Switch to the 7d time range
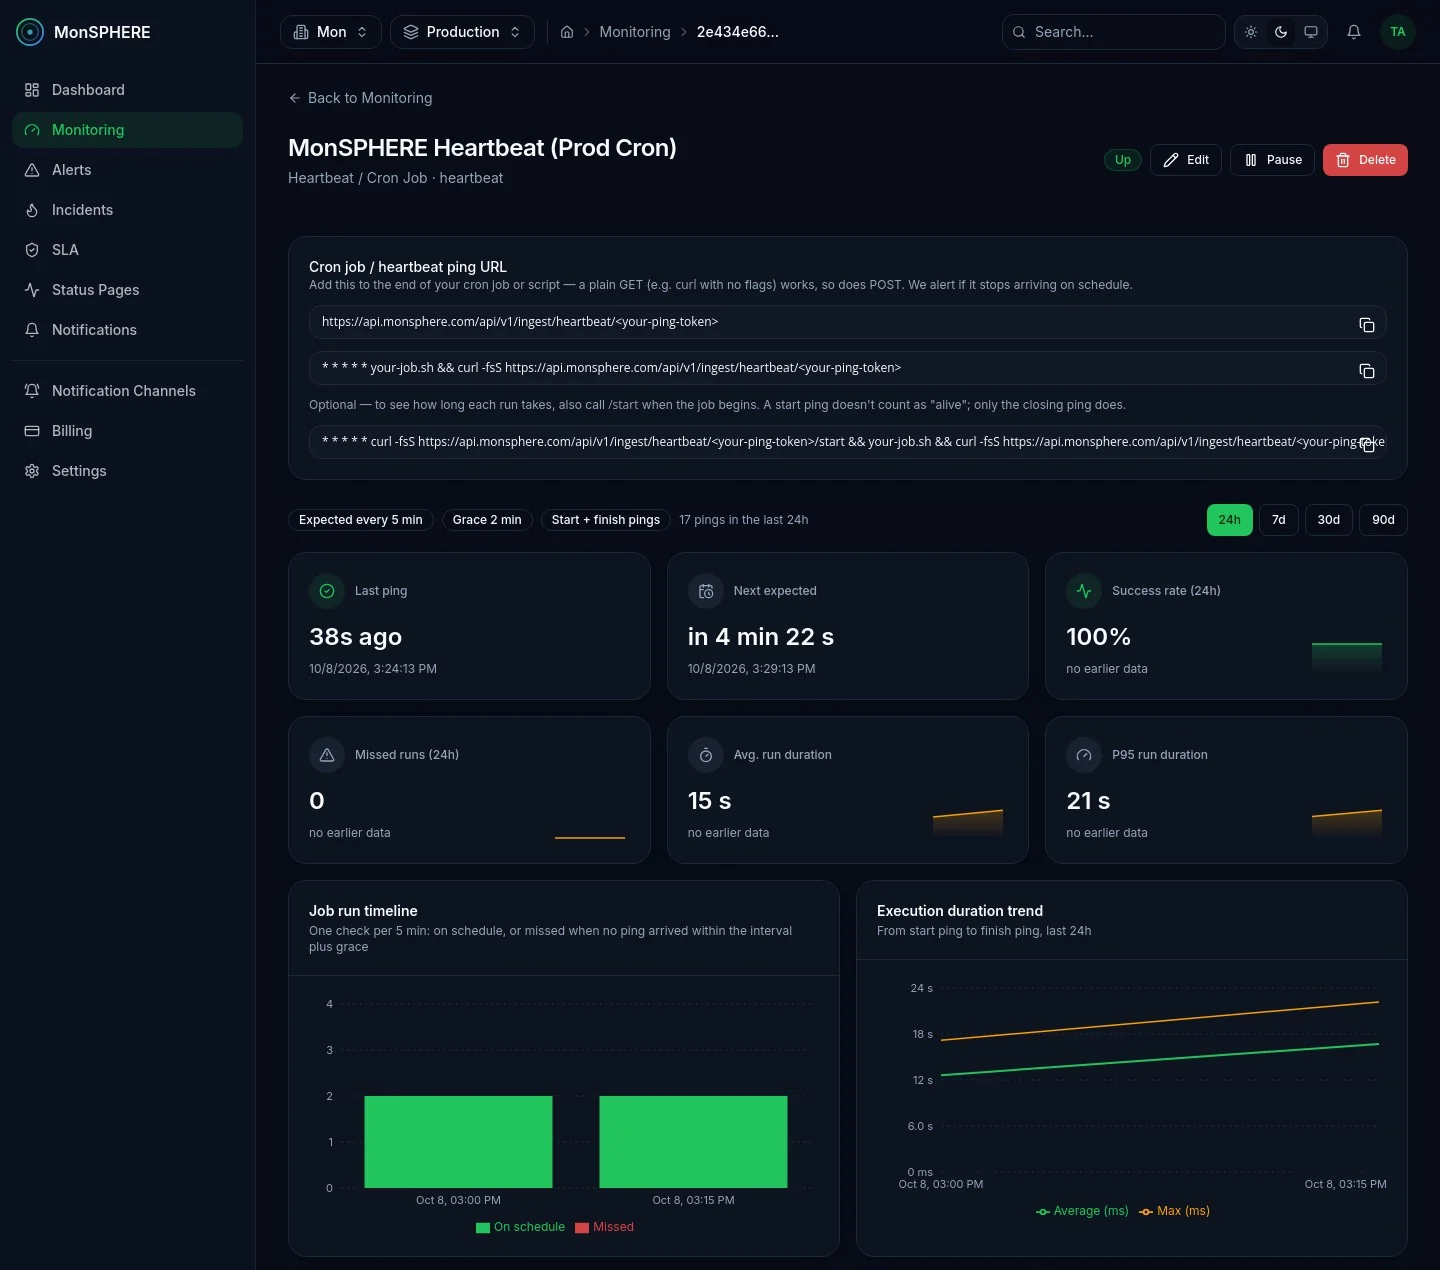This screenshot has height=1270, width=1440. [1279, 520]
